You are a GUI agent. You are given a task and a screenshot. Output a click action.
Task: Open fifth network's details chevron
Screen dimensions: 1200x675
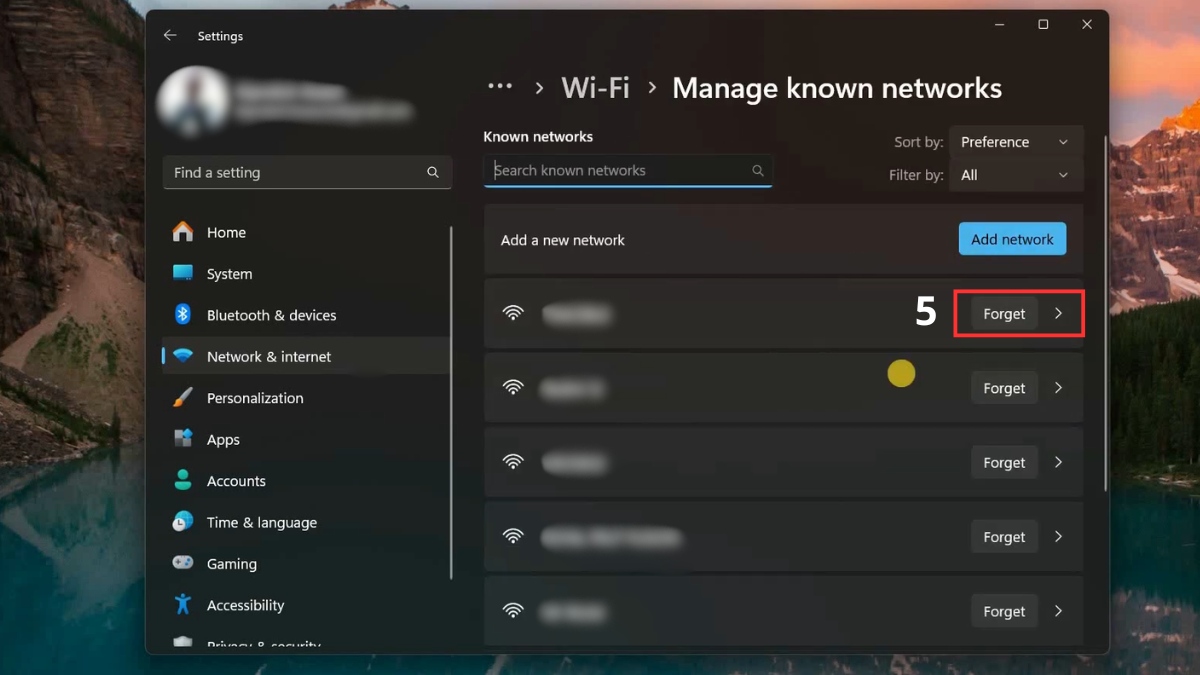point(1059,611)
